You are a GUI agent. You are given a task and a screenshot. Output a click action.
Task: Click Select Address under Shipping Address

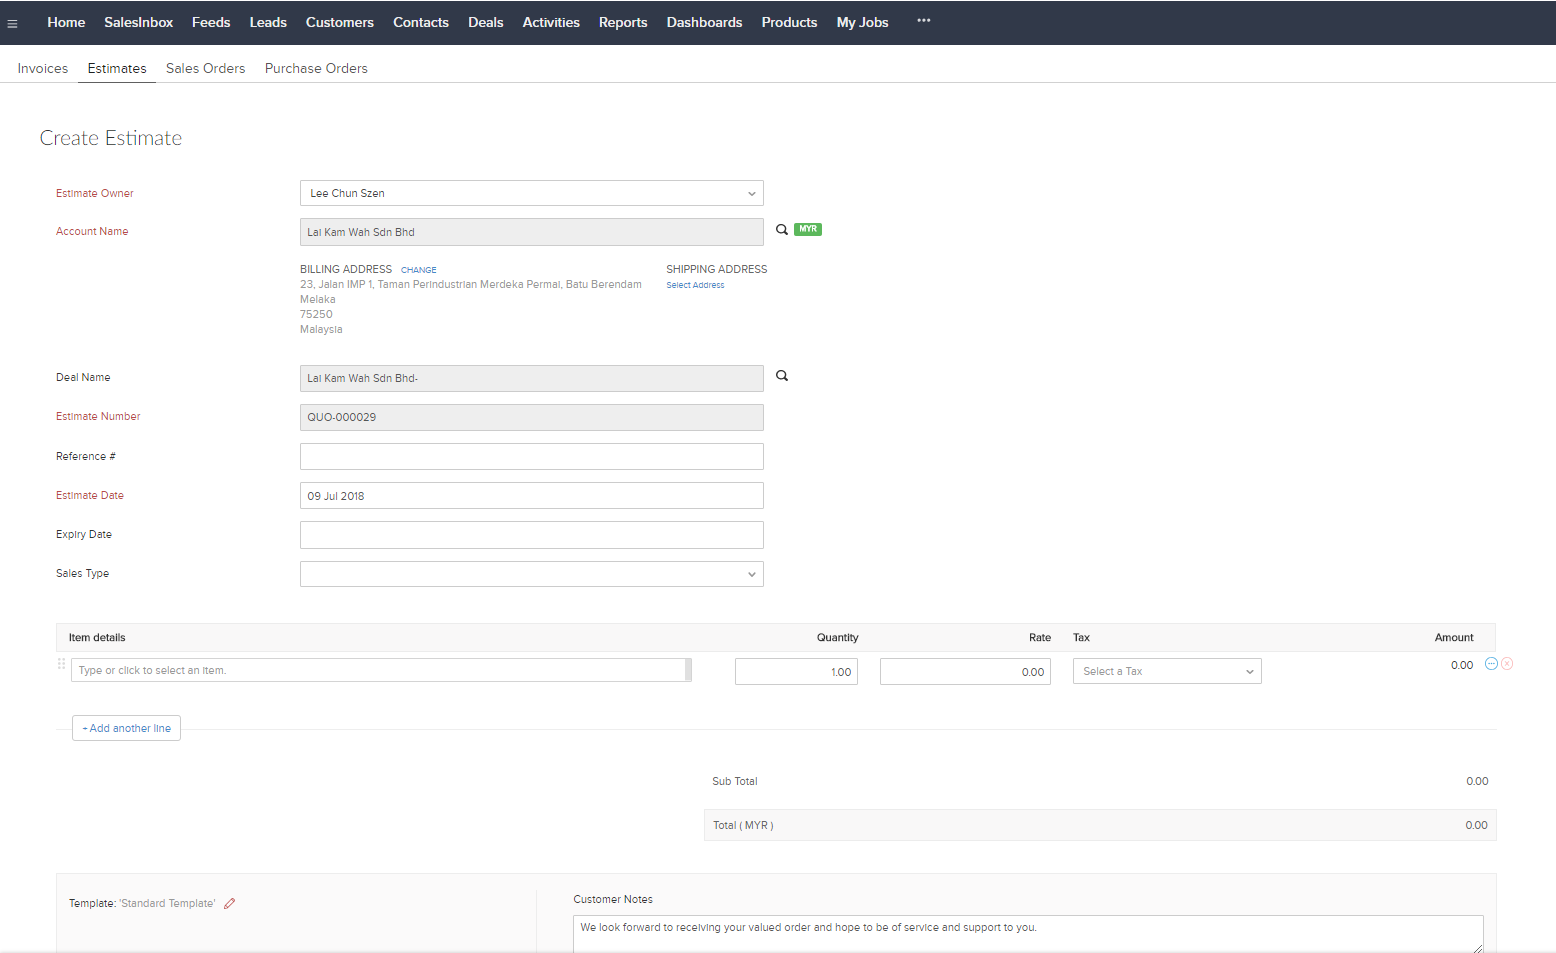coord(695,285)
